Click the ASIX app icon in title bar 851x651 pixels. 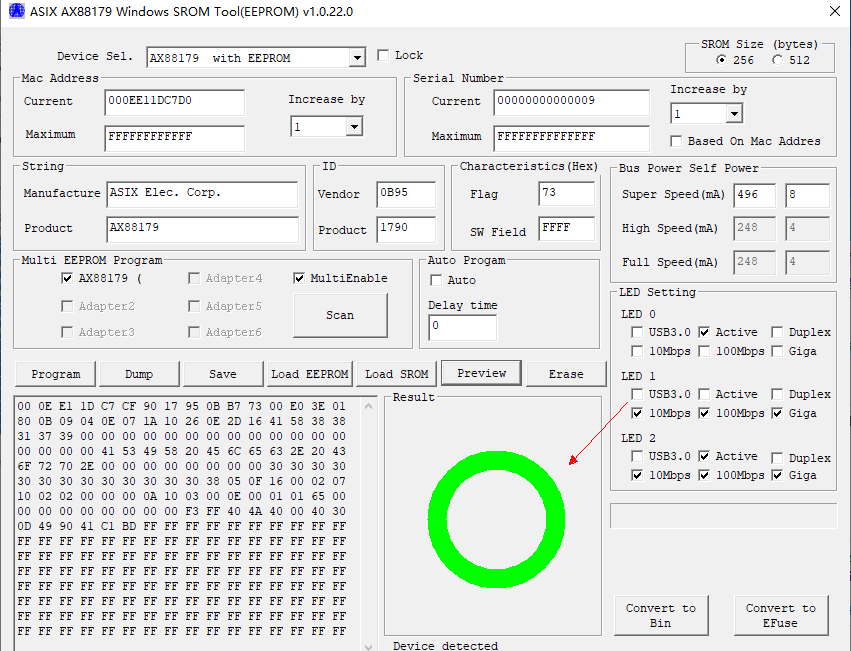pos(17,11)
